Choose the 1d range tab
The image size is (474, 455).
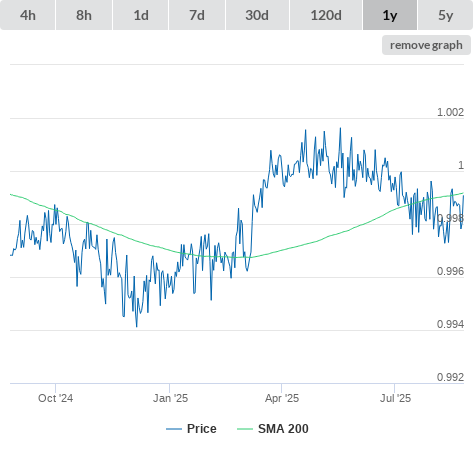click(x=141, y=15)
